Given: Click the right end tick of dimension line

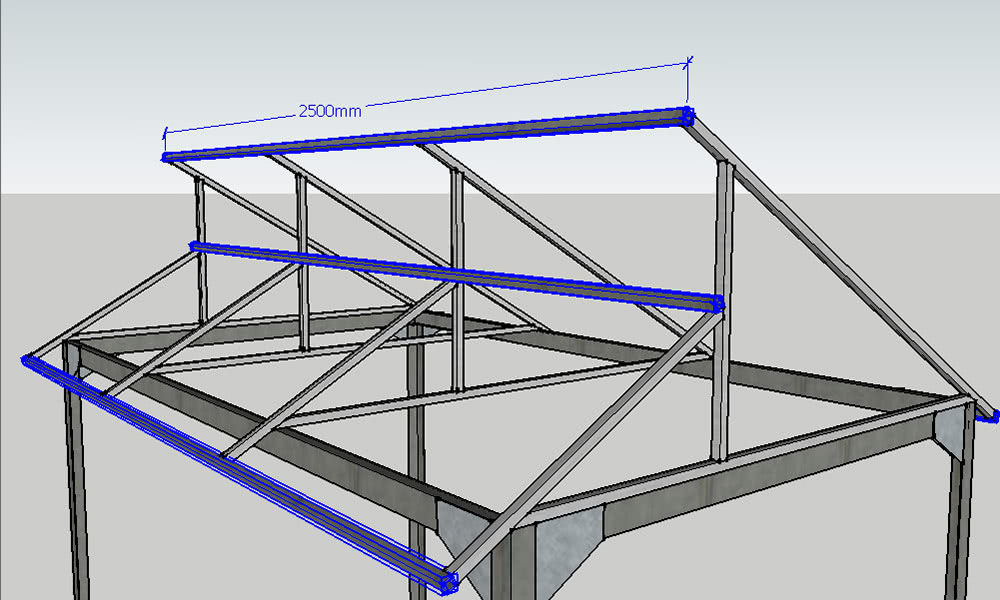Looking at the screenshot, I should point(688,64).
